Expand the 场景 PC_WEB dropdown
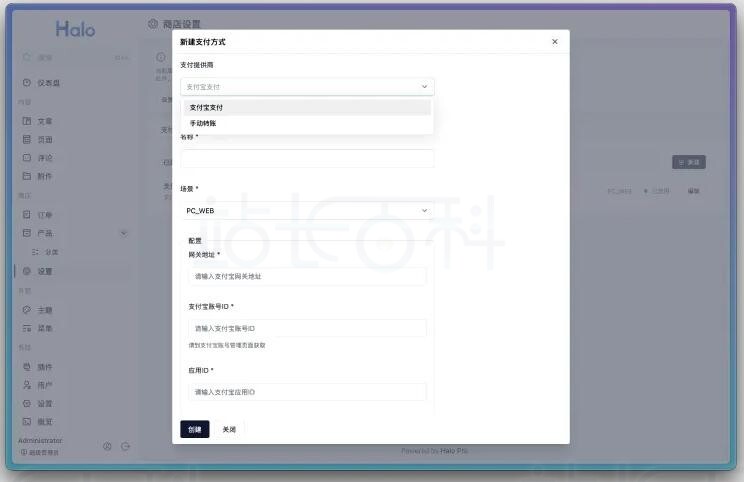The height and width of the screenshot is (482, 744). tap(307, 211)
